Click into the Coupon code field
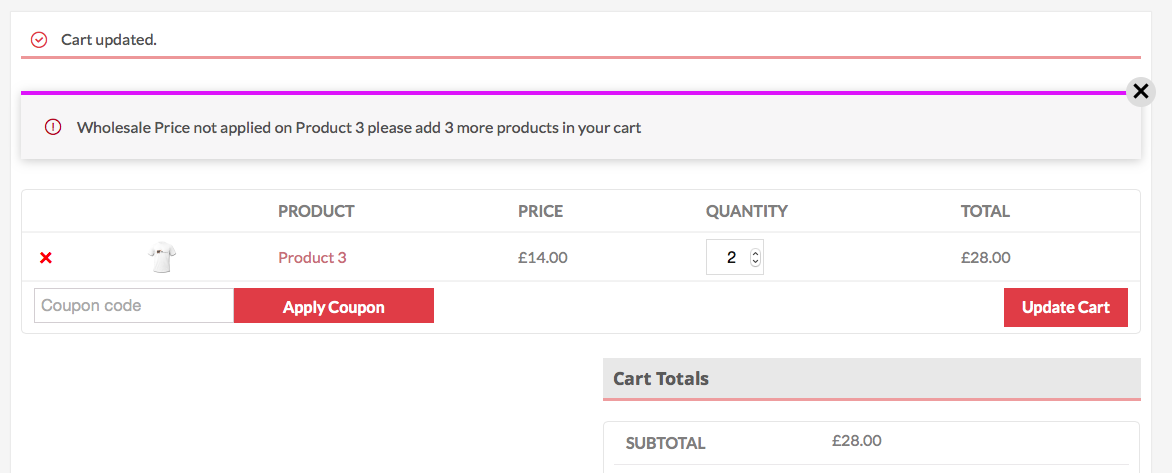This screenshot has height=473, width=1172. [x=135, y=306]
